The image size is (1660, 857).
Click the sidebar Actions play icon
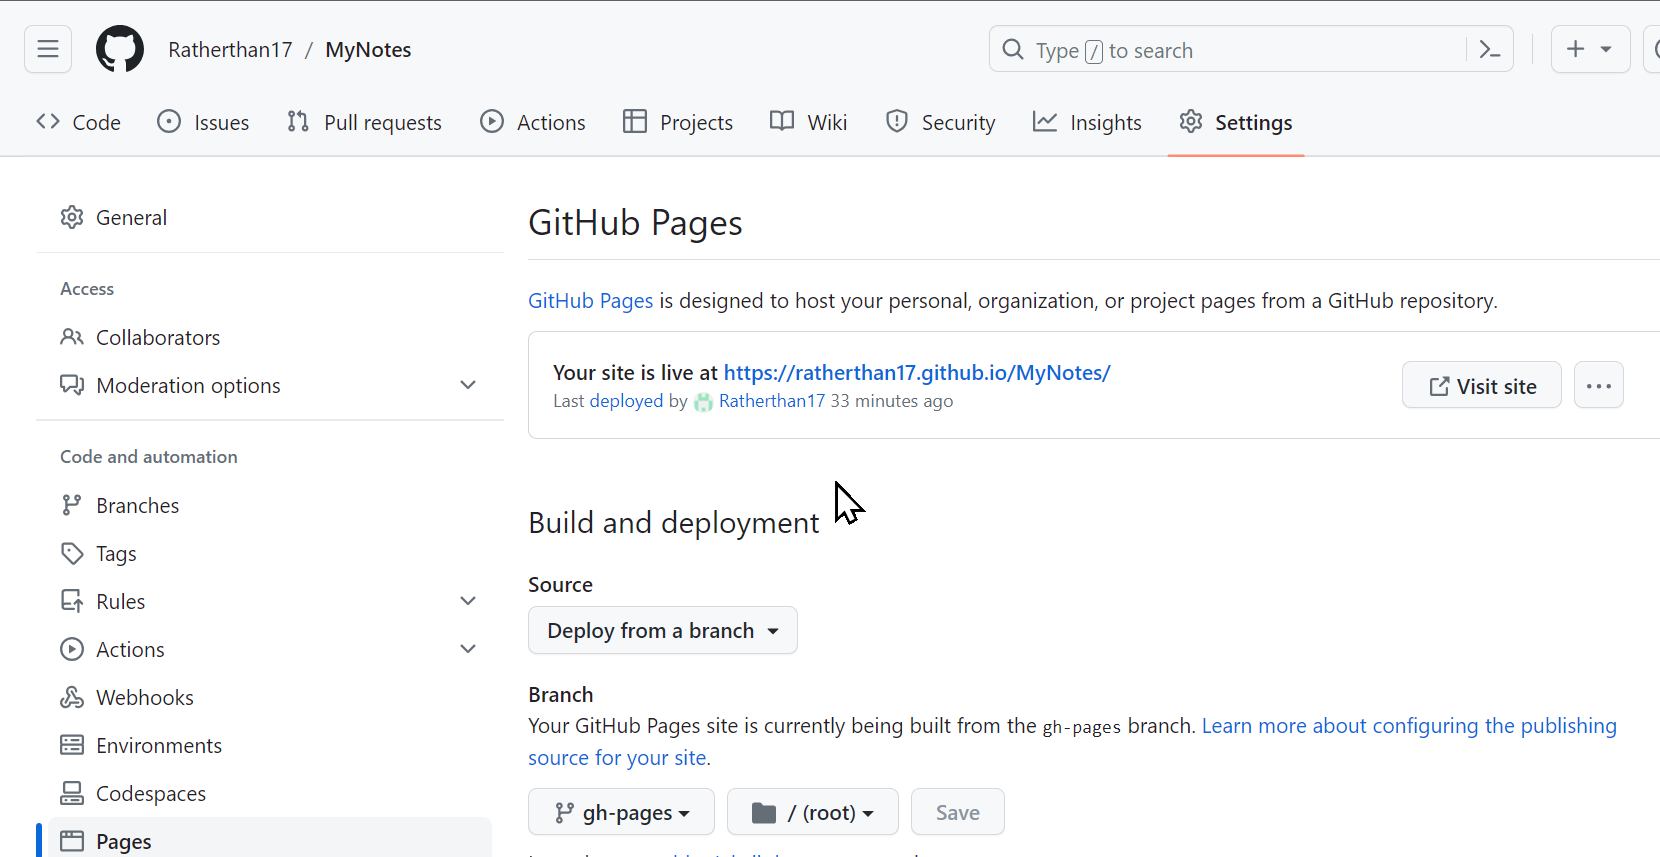(x=72, y=649)
